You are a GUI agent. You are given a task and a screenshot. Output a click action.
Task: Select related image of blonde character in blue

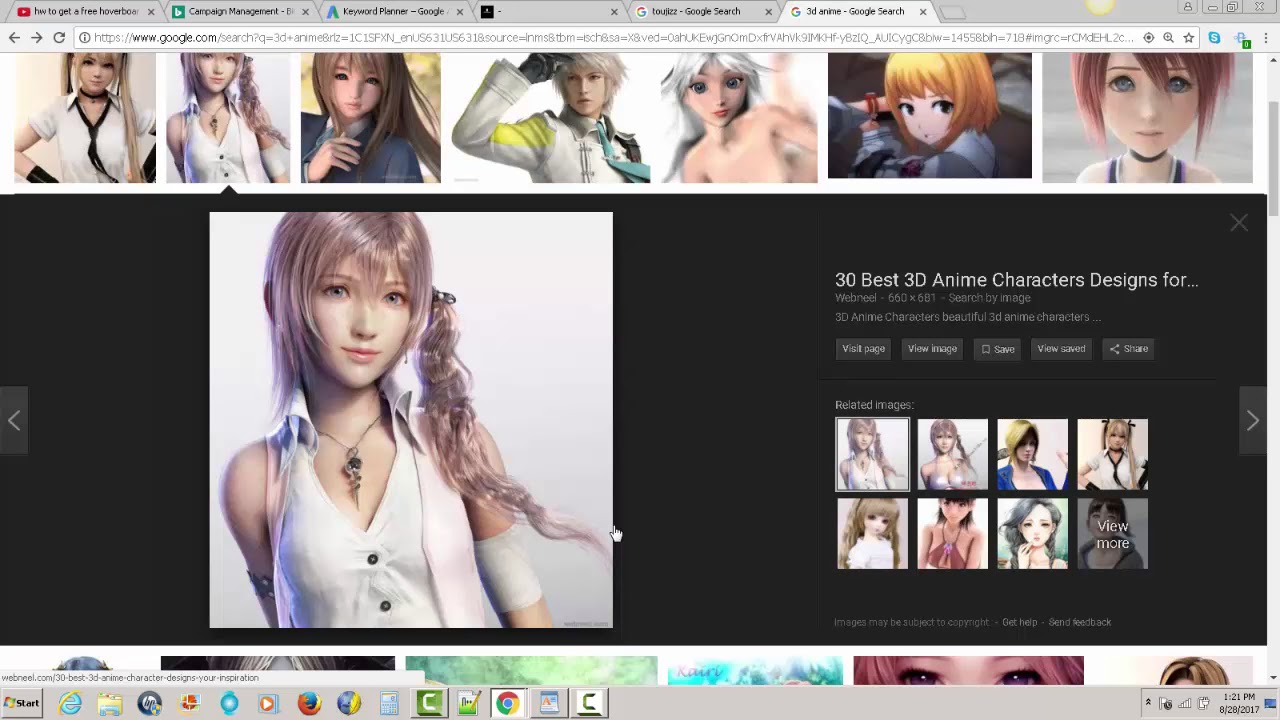1032,454
